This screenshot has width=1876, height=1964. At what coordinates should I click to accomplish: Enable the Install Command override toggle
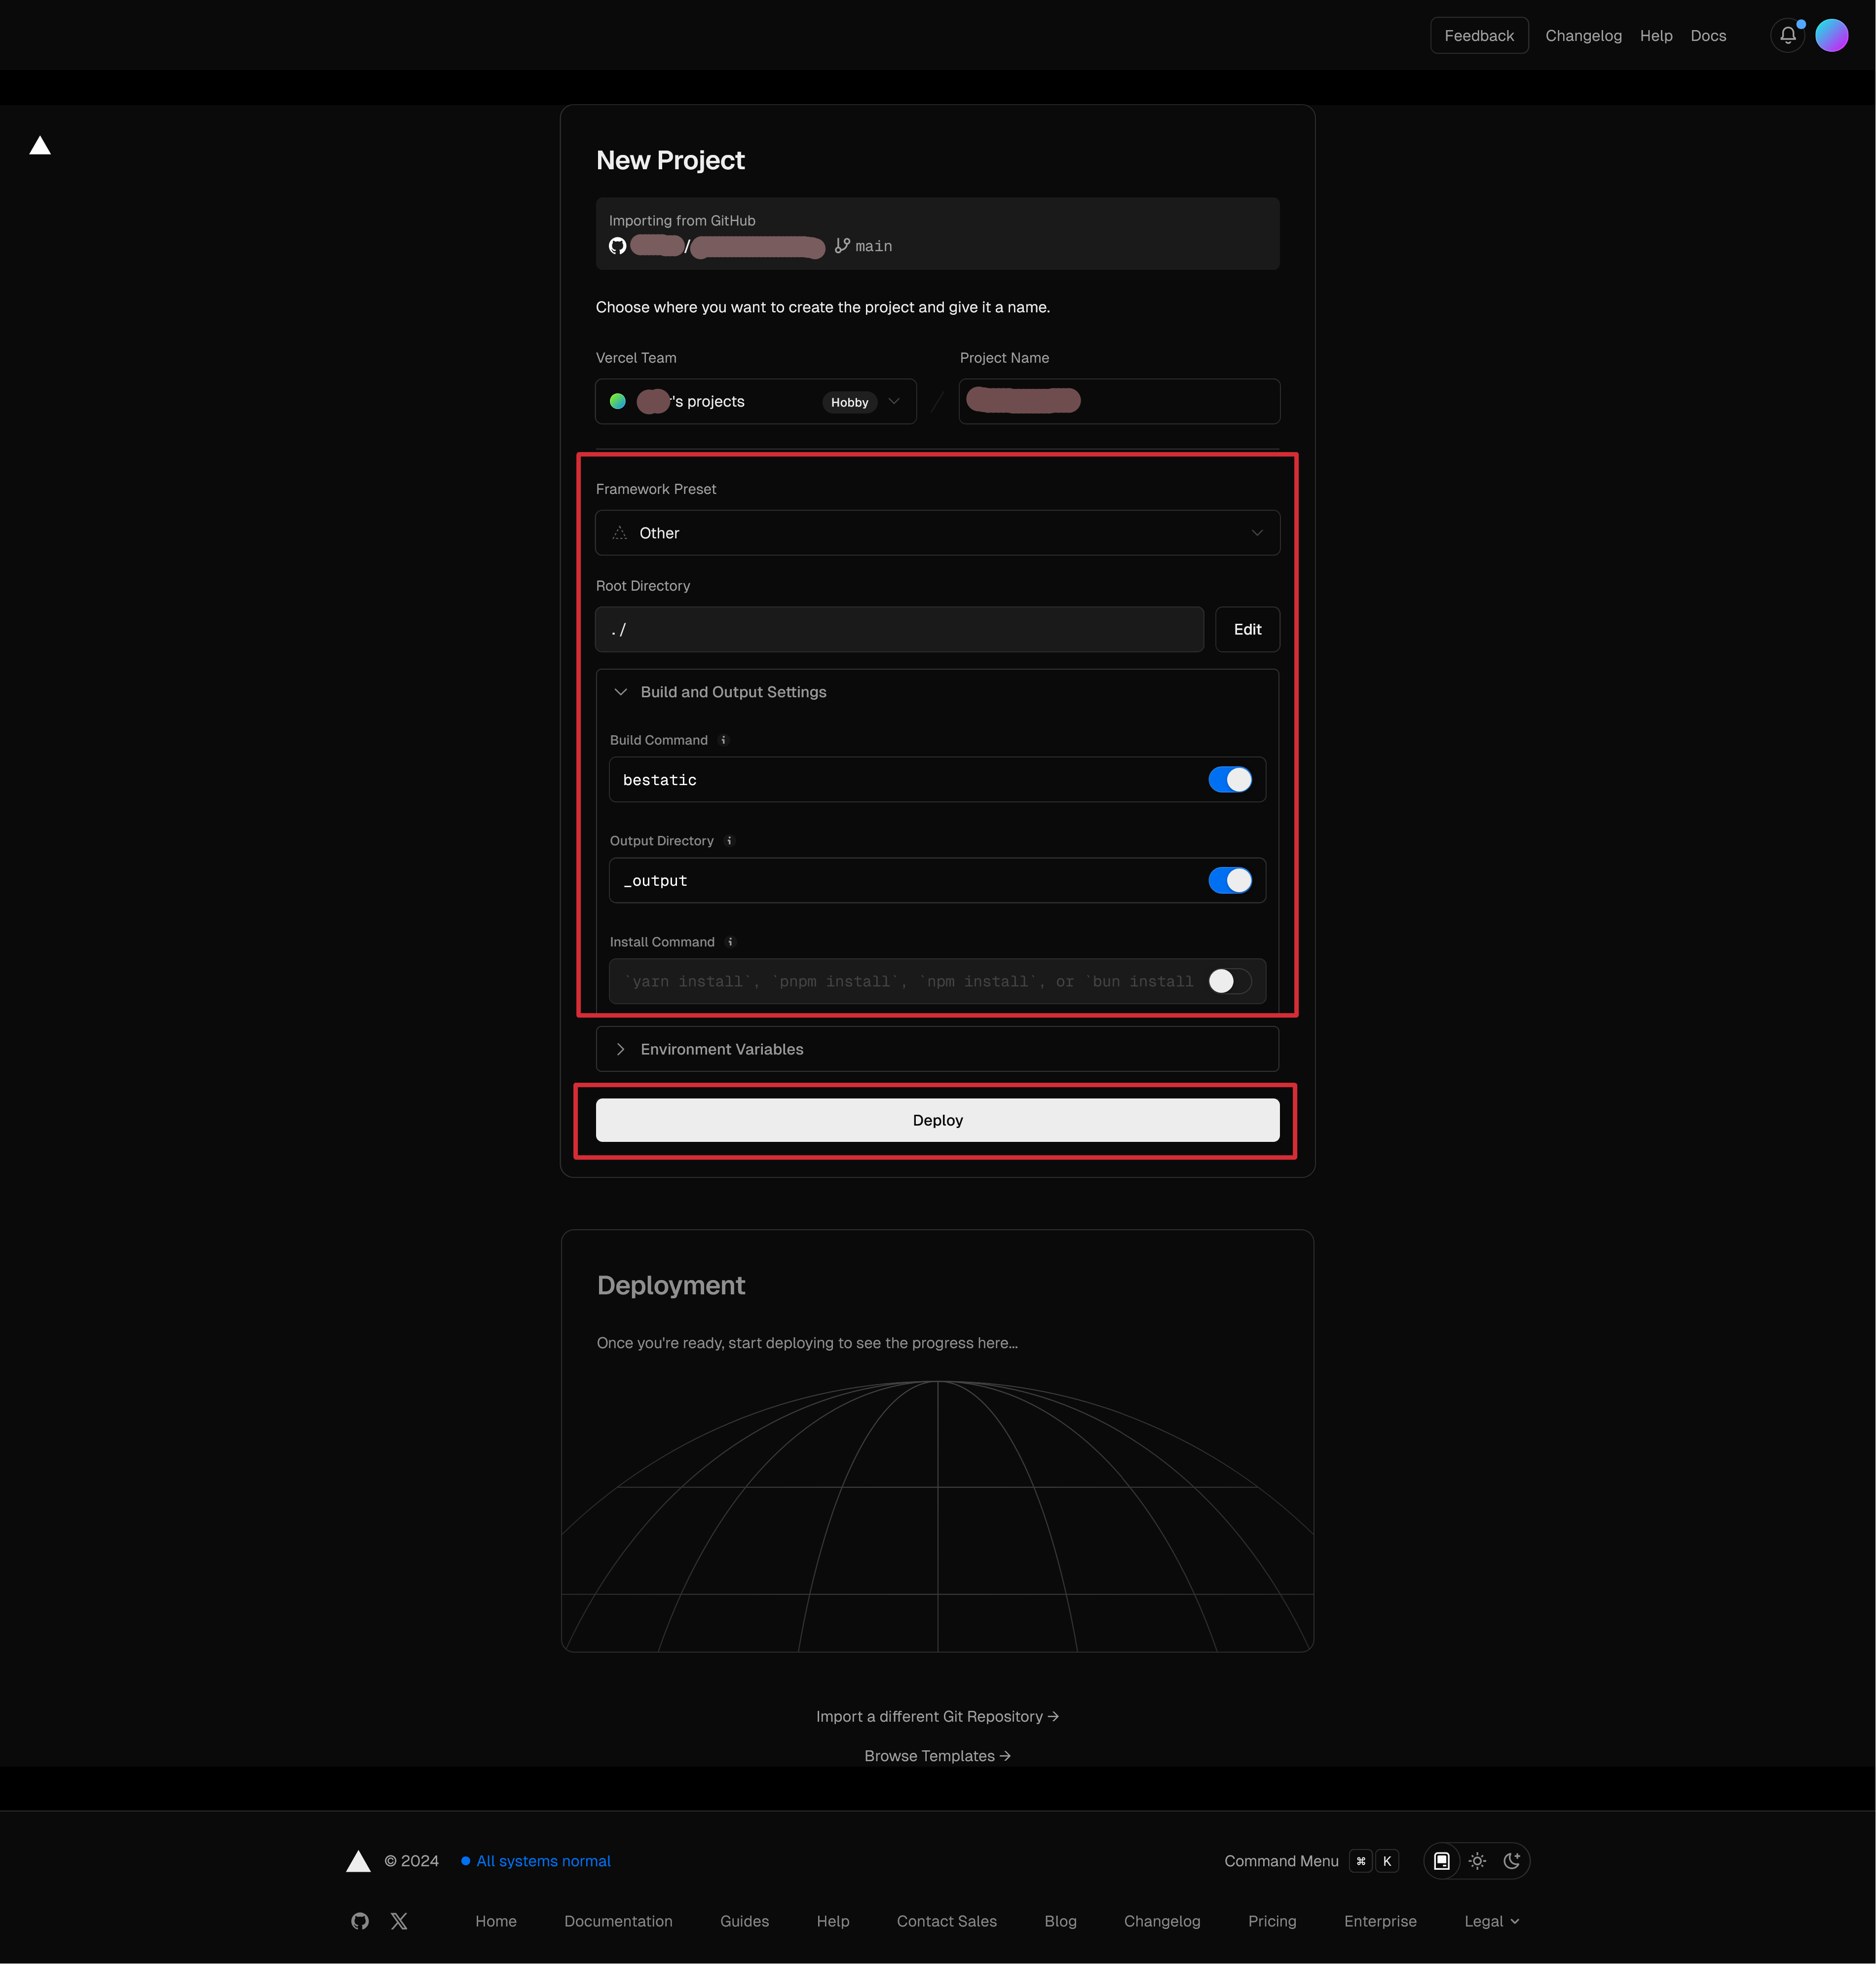(x=1230, y=982)
